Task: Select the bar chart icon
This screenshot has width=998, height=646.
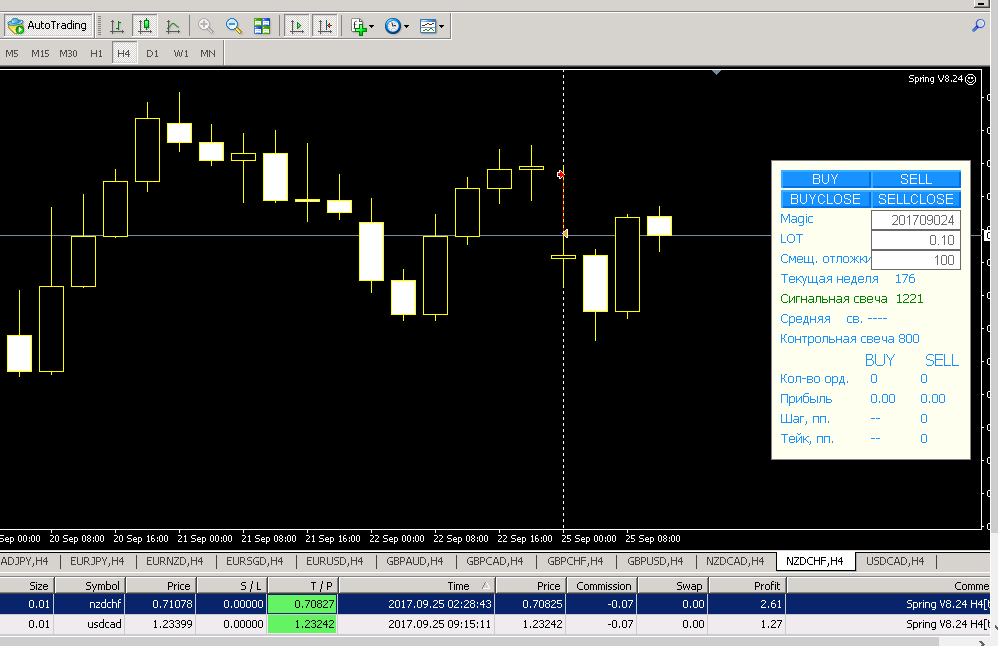Action: [x=116, y=26]
